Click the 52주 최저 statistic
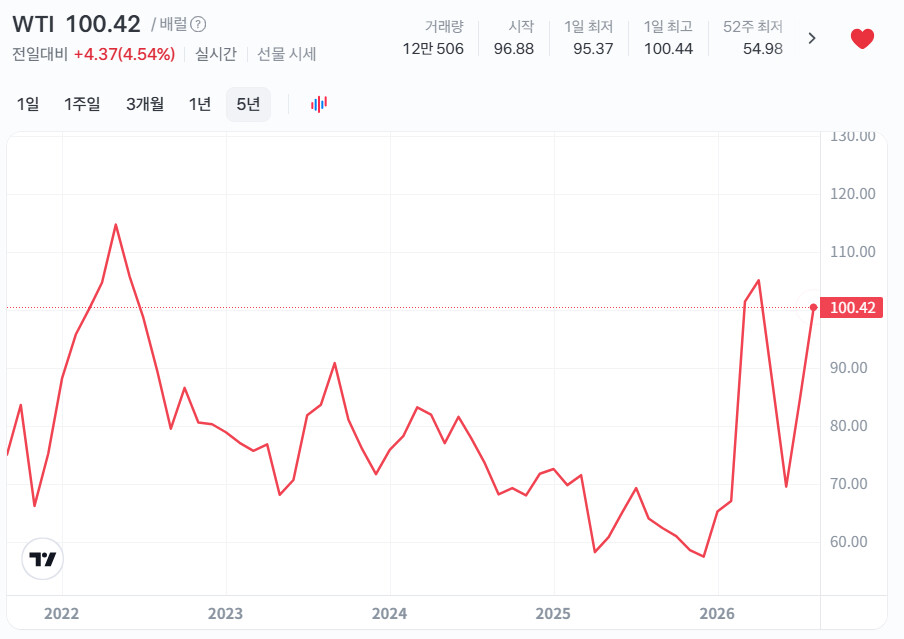Viewport: 904px width, 639px height. tap(753, 37)
